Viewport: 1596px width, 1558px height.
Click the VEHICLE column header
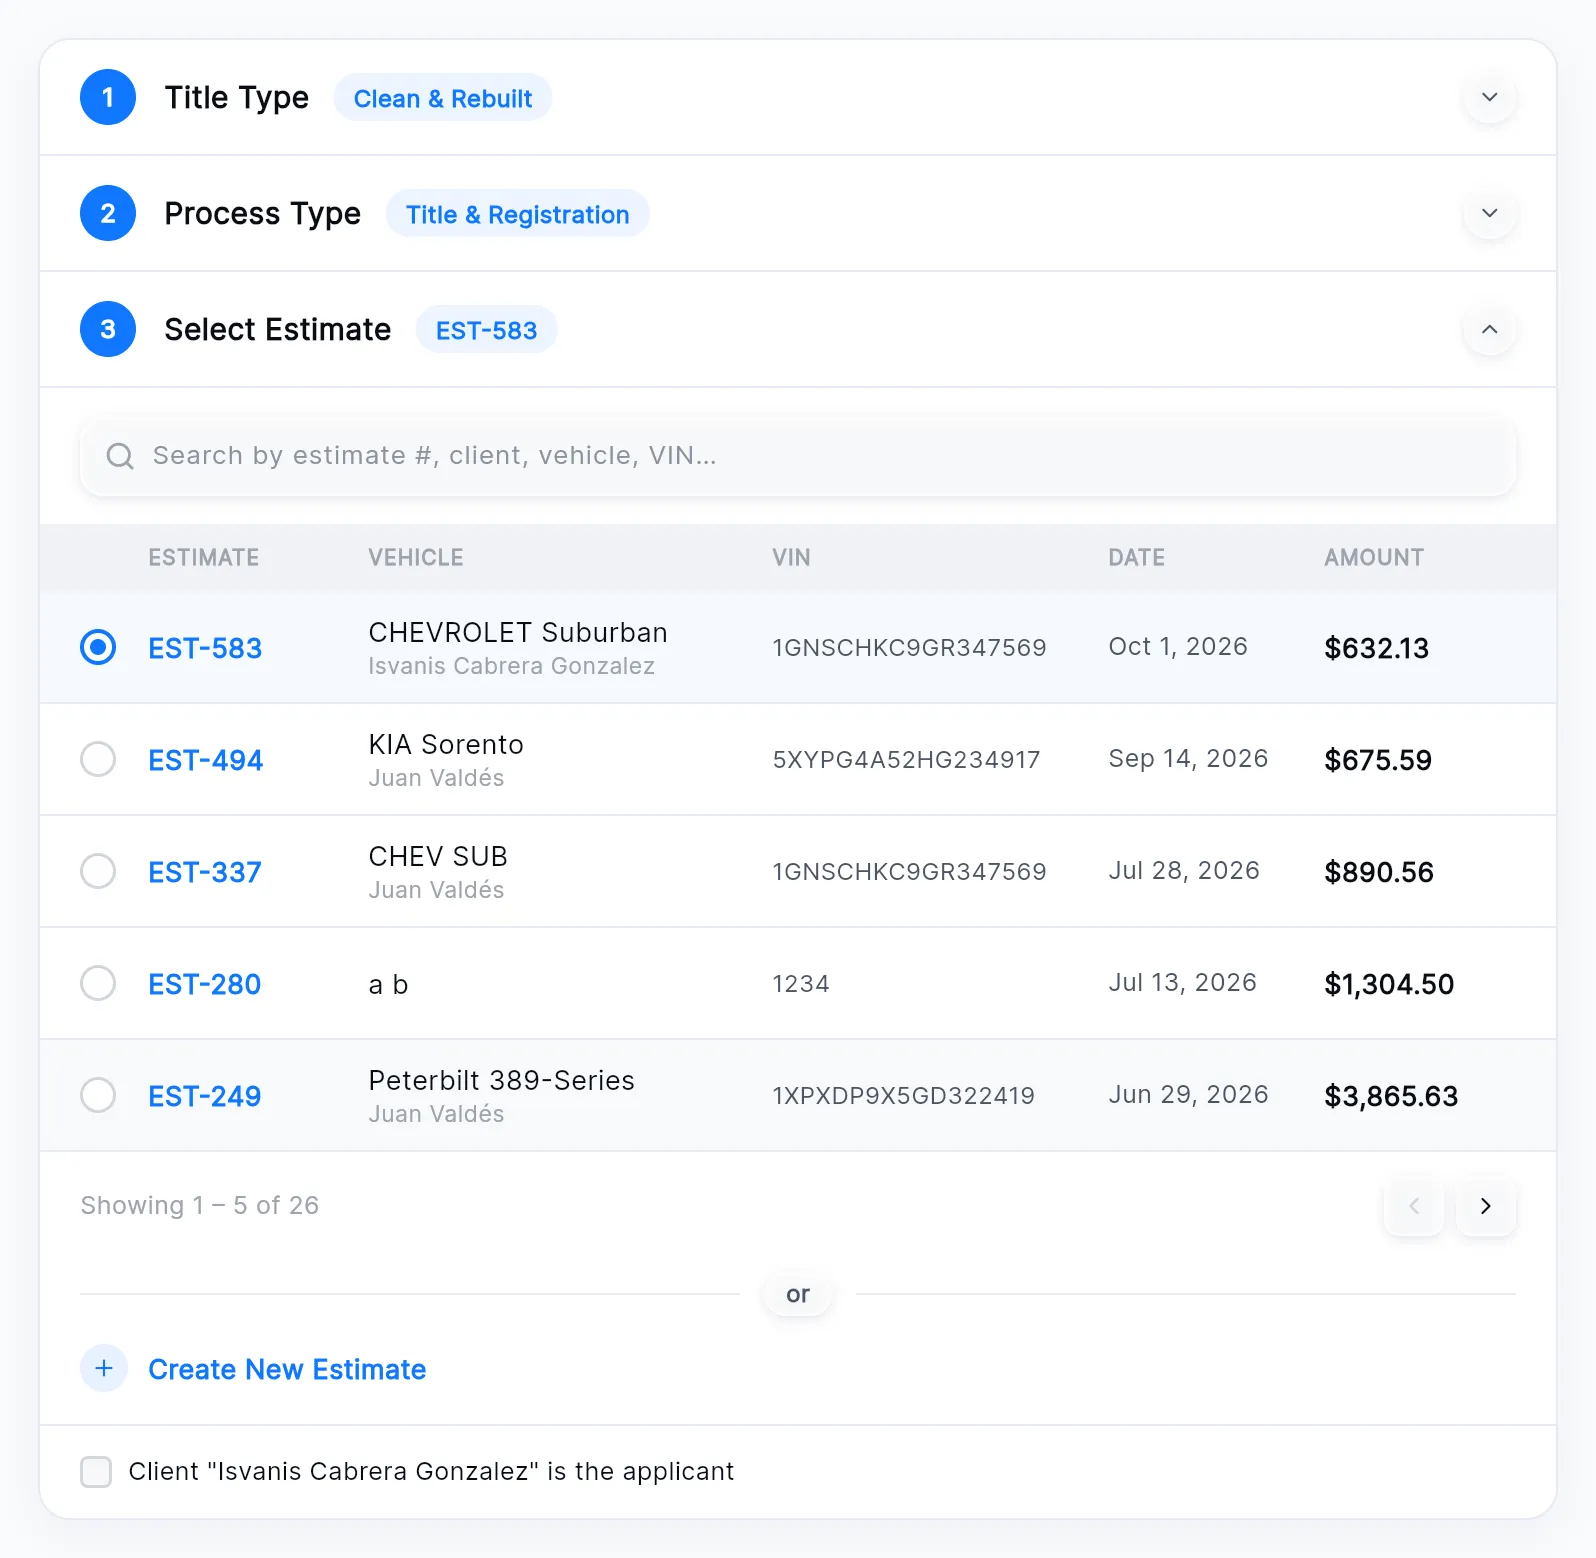coord(416,557)
